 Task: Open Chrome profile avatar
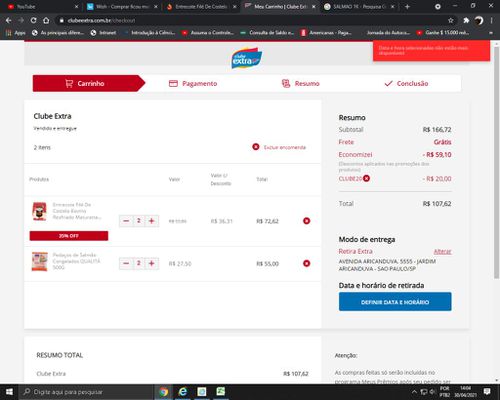click(x=479, y=20)
